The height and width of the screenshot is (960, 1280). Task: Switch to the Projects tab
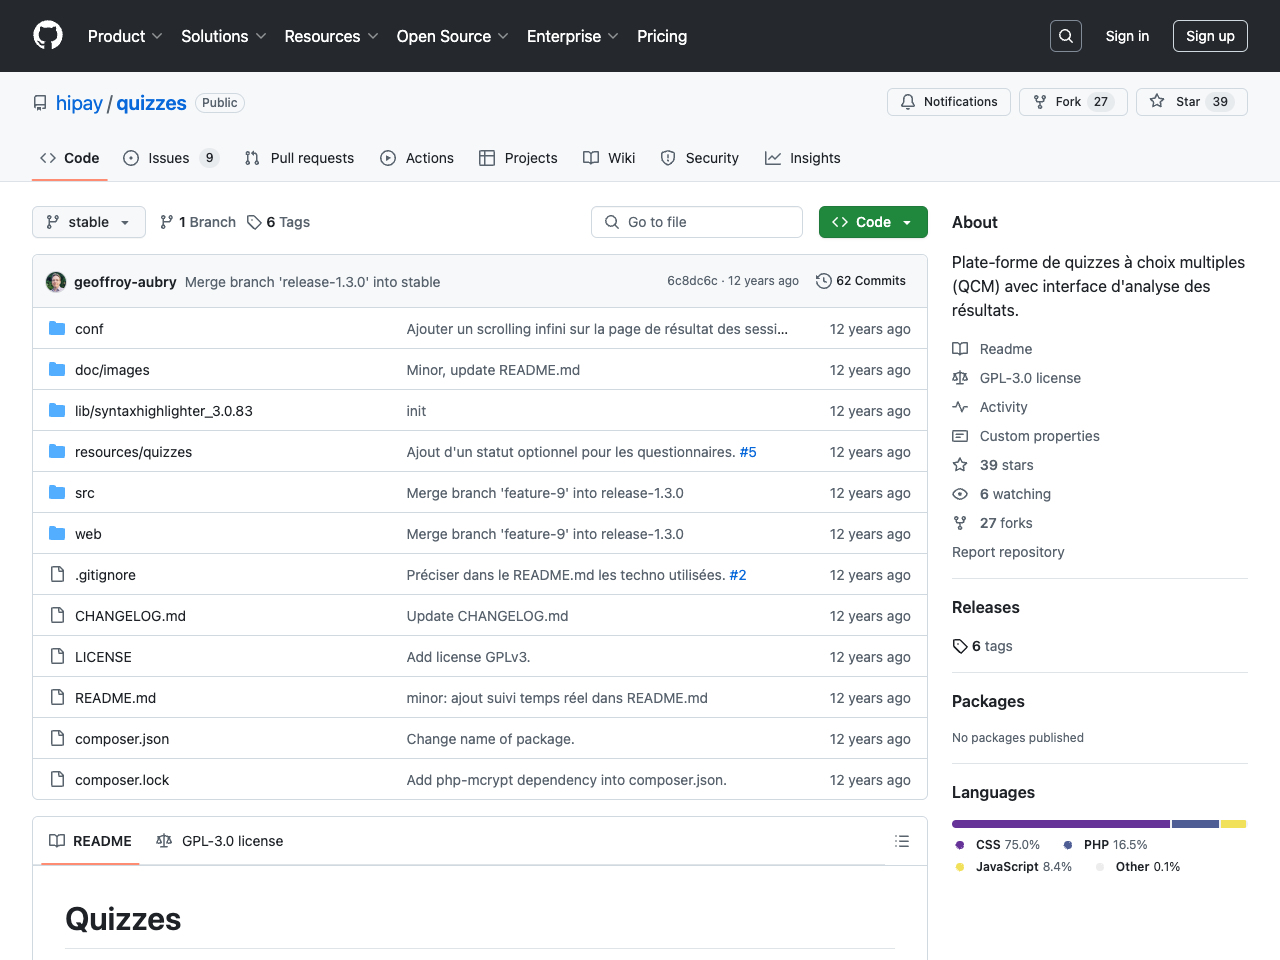tap(518, 158)
